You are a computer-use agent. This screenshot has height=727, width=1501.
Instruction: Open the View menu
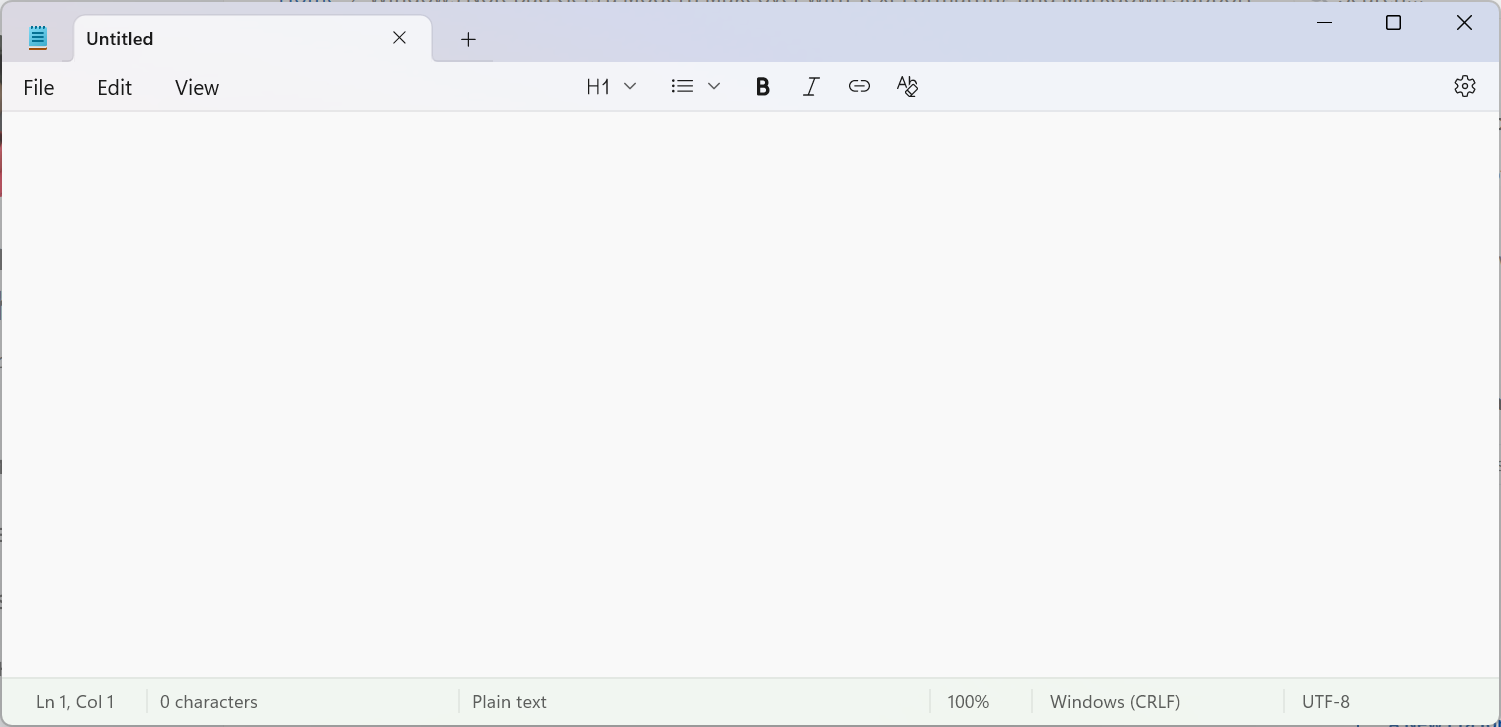click(x=196, y=87)
